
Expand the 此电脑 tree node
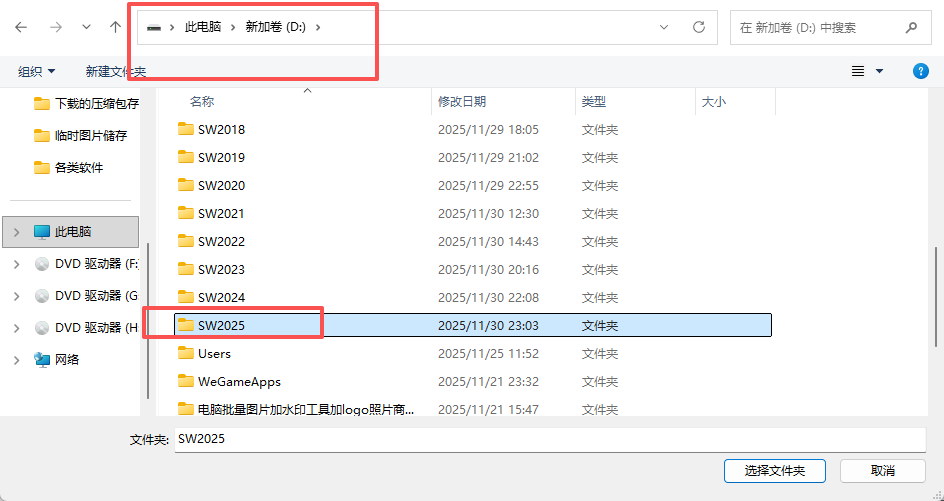tap(16, 232)
